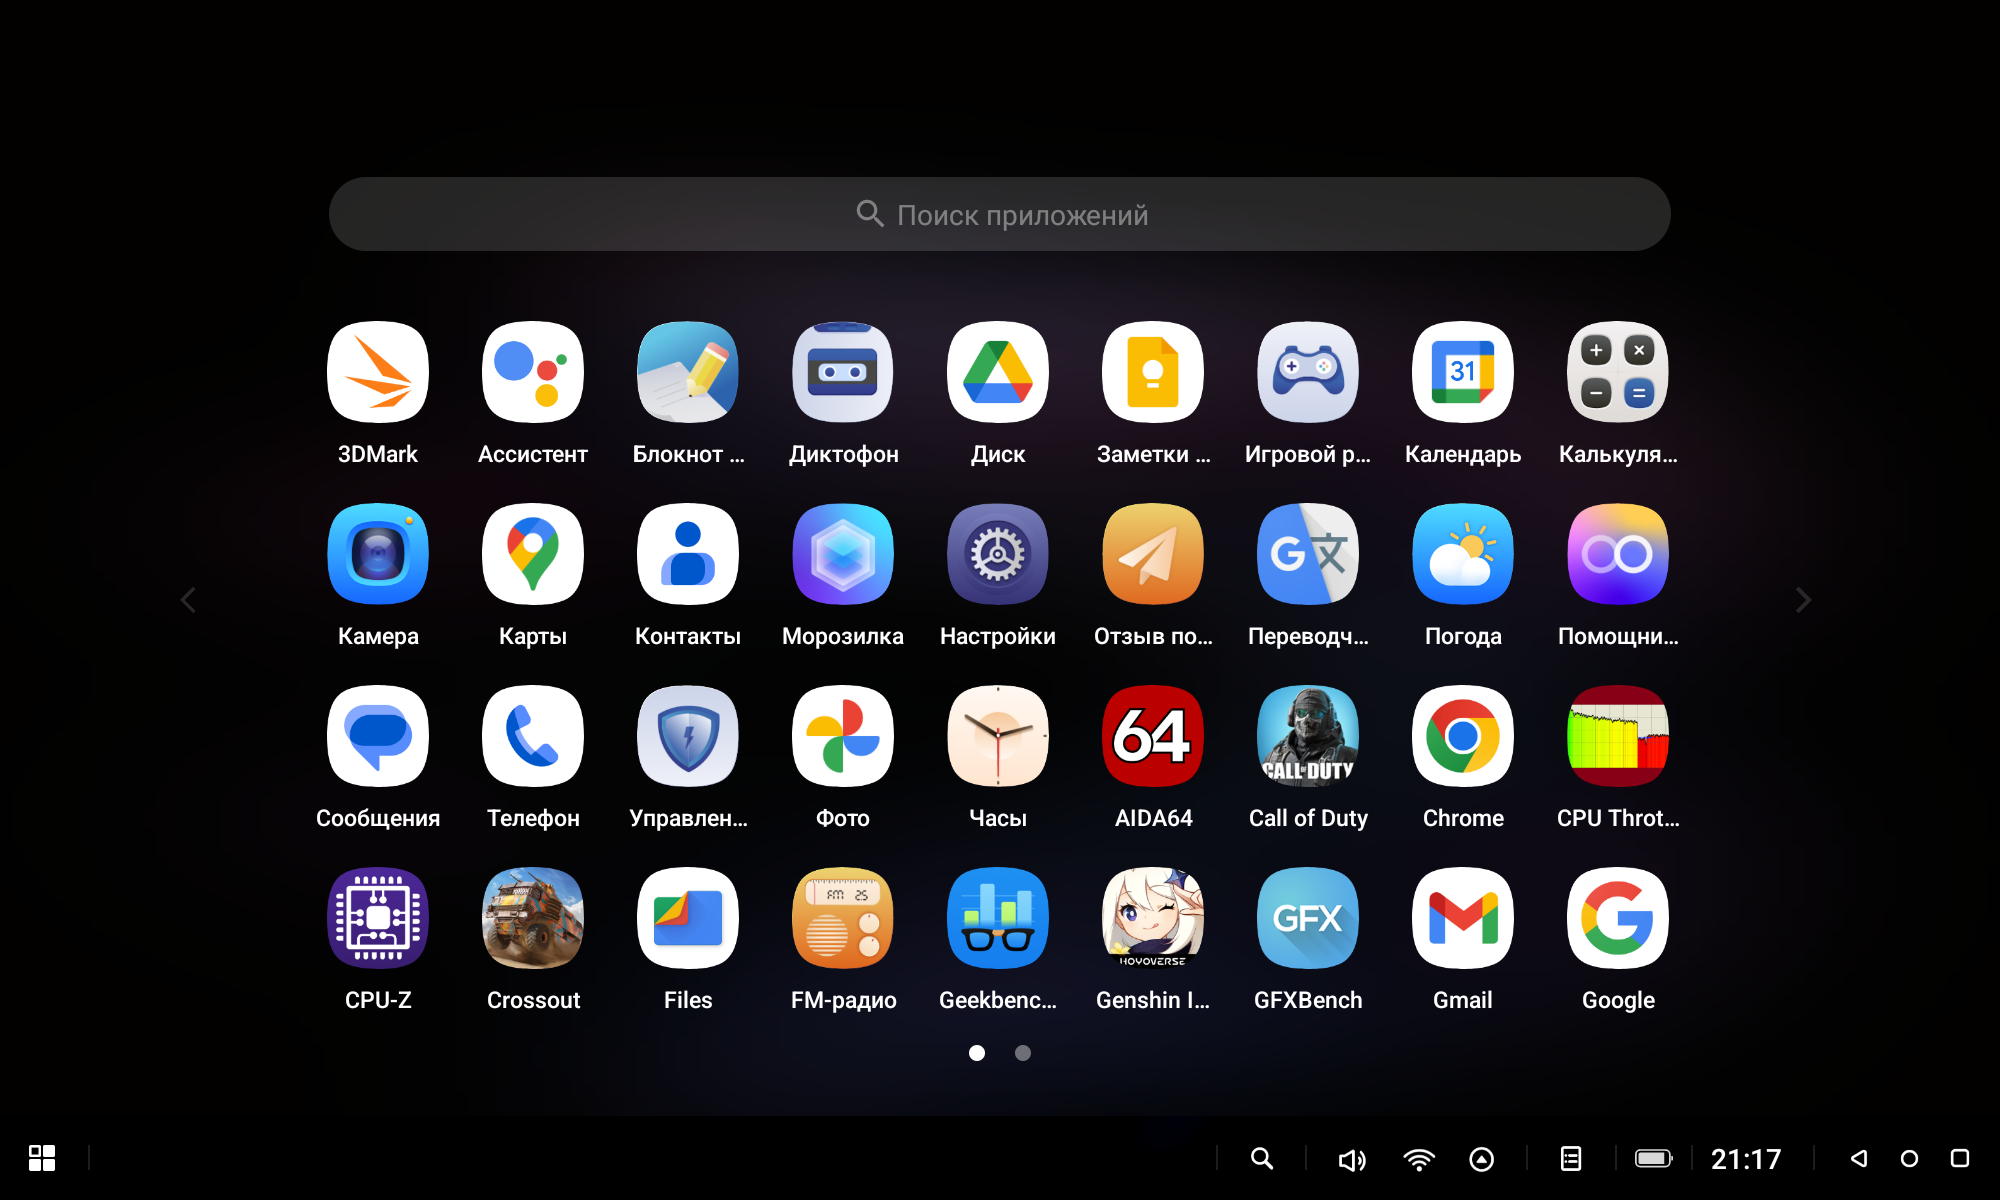Launch the Телефон dialer
Image resolution: width=2000 pixels, height=1200 pixels.
[533, 736]
